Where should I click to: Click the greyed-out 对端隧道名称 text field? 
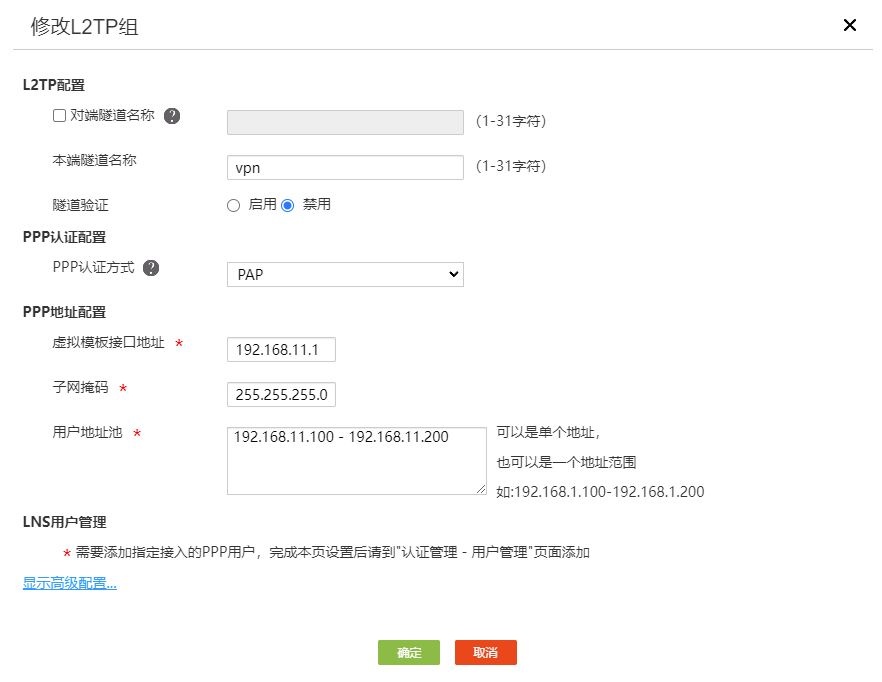click(x=345, y=122)
